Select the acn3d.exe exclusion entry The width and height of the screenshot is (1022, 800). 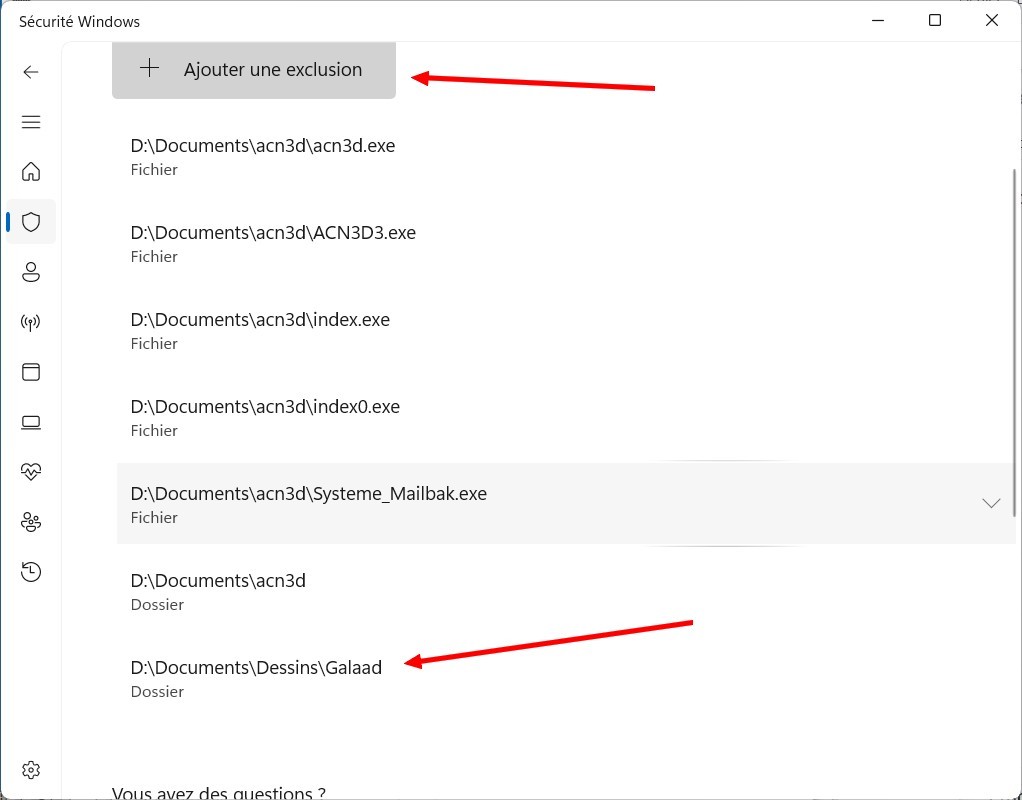[x=263, y=156]
